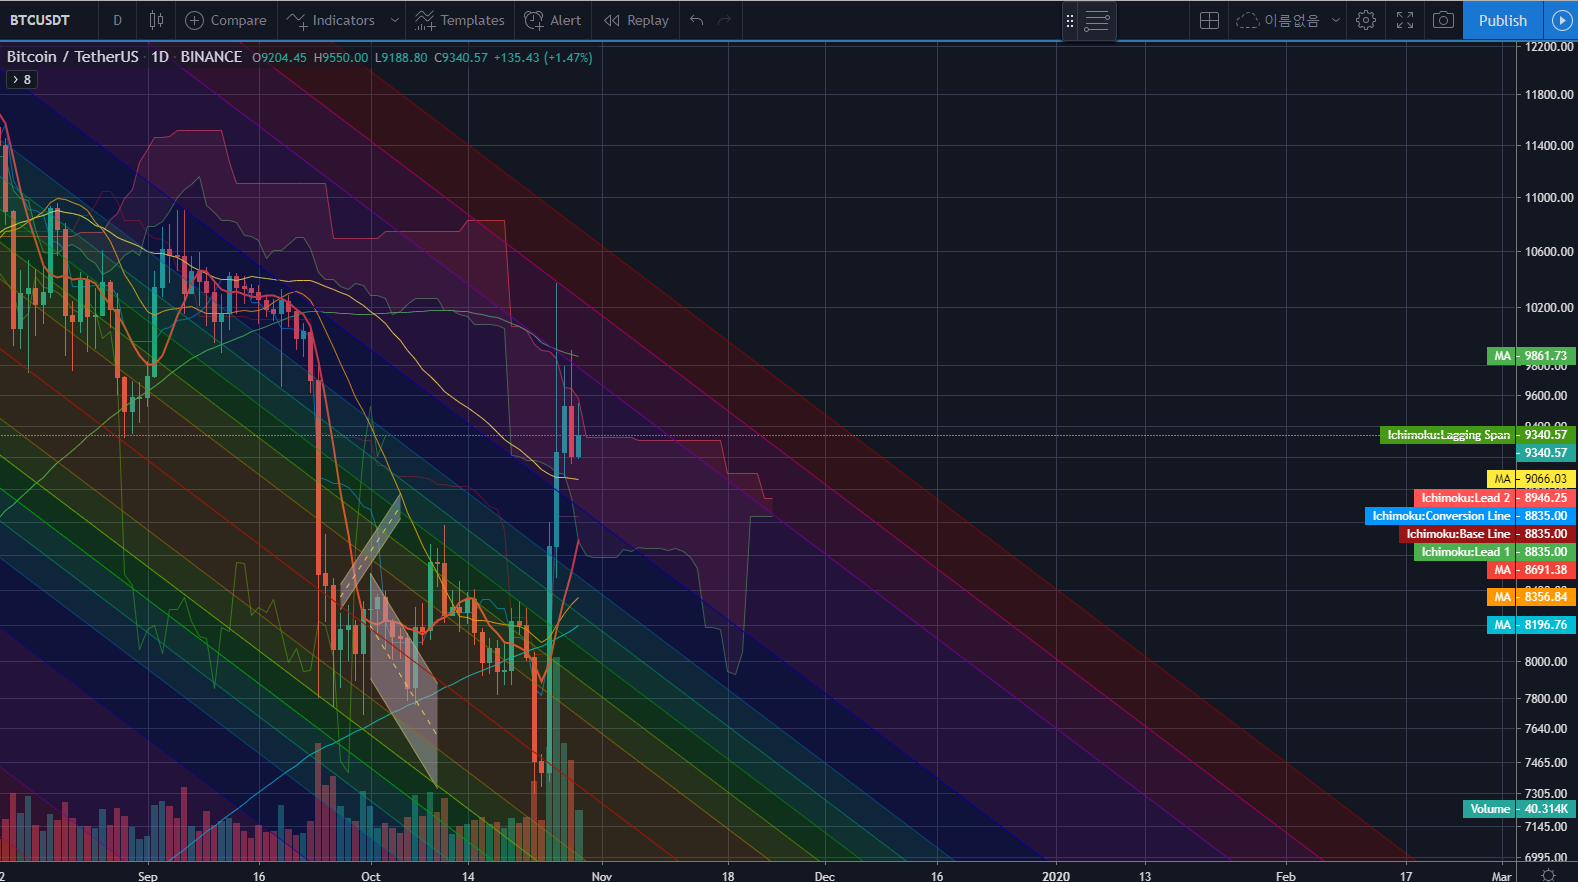The image size is (1578, 882).
Task: Click the Feb label on time axis
Action: 1286,876
